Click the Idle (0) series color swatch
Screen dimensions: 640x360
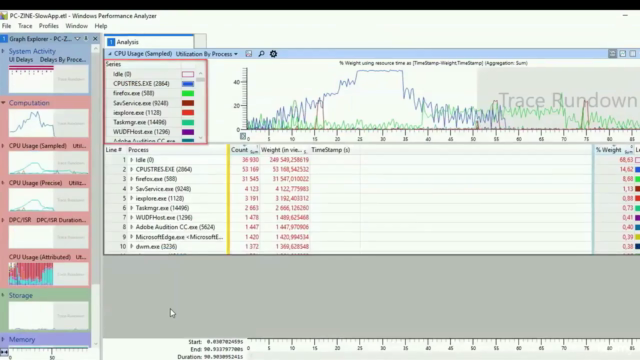188,74
